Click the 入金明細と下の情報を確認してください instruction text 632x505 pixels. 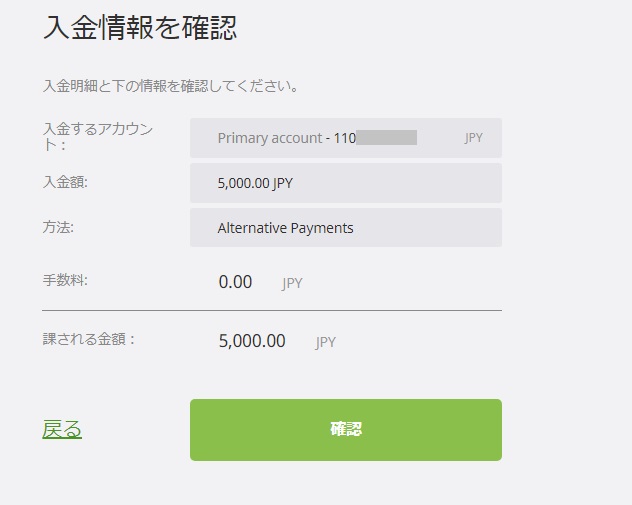(x=171, y=86)
